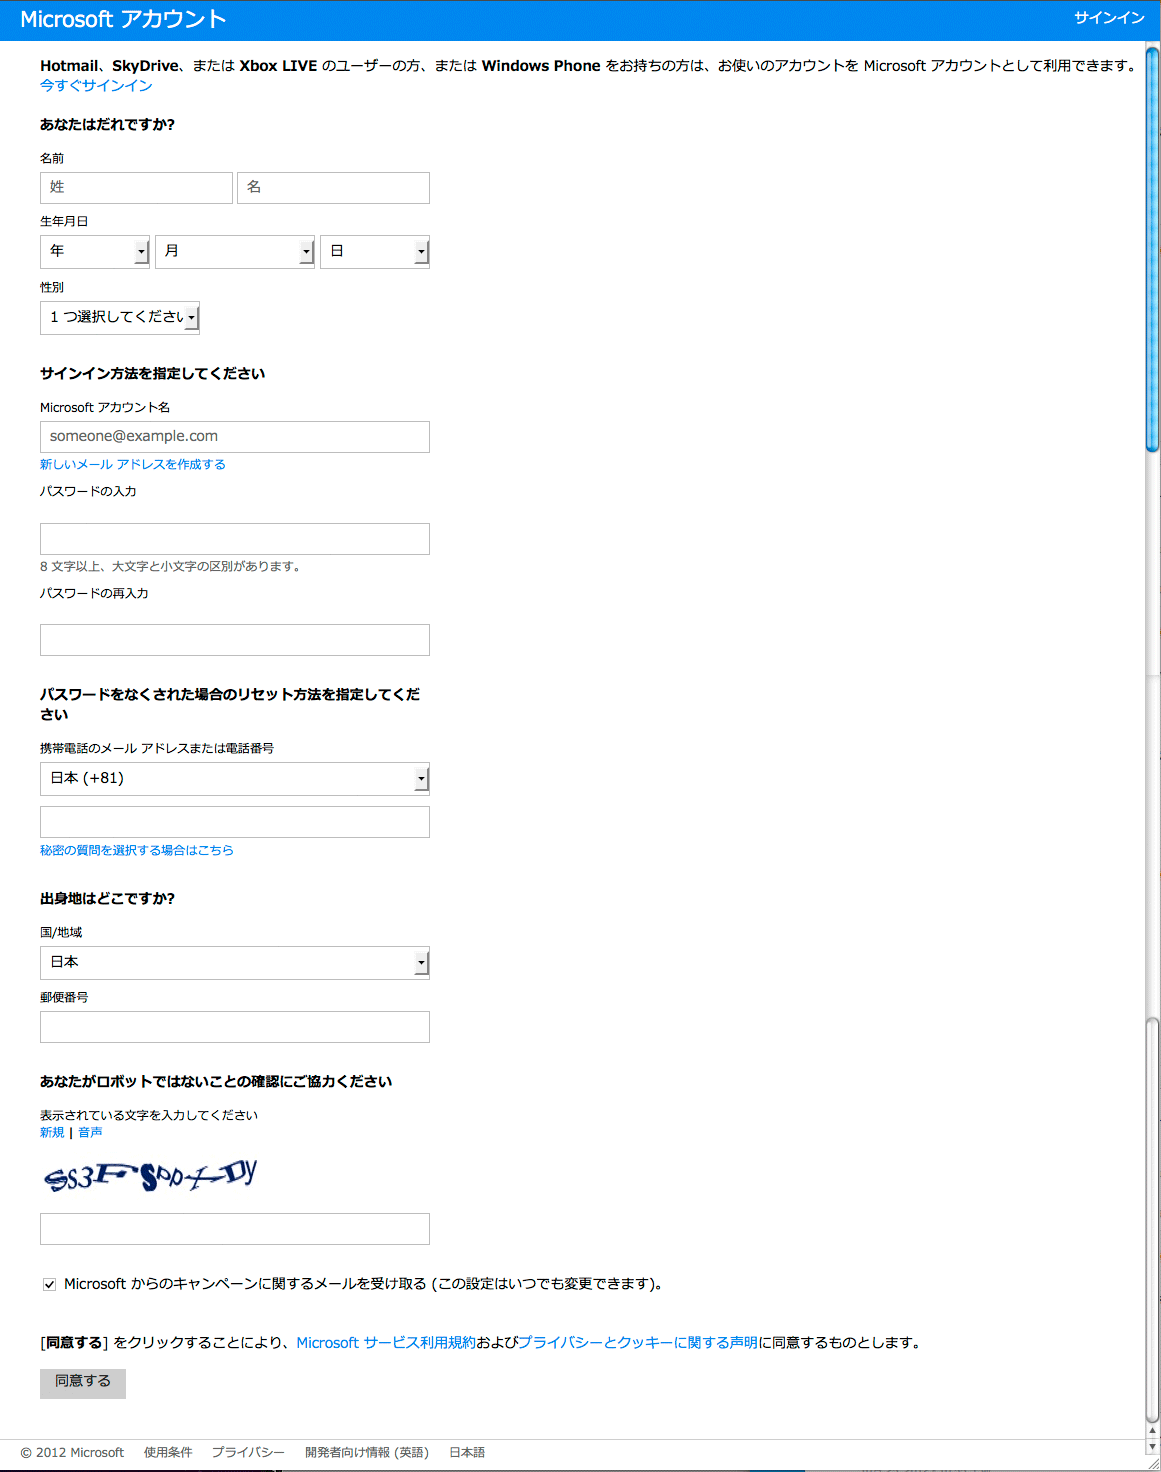
Task: Click the scrollbar up arrow
Action: tap(1153, 1431)
